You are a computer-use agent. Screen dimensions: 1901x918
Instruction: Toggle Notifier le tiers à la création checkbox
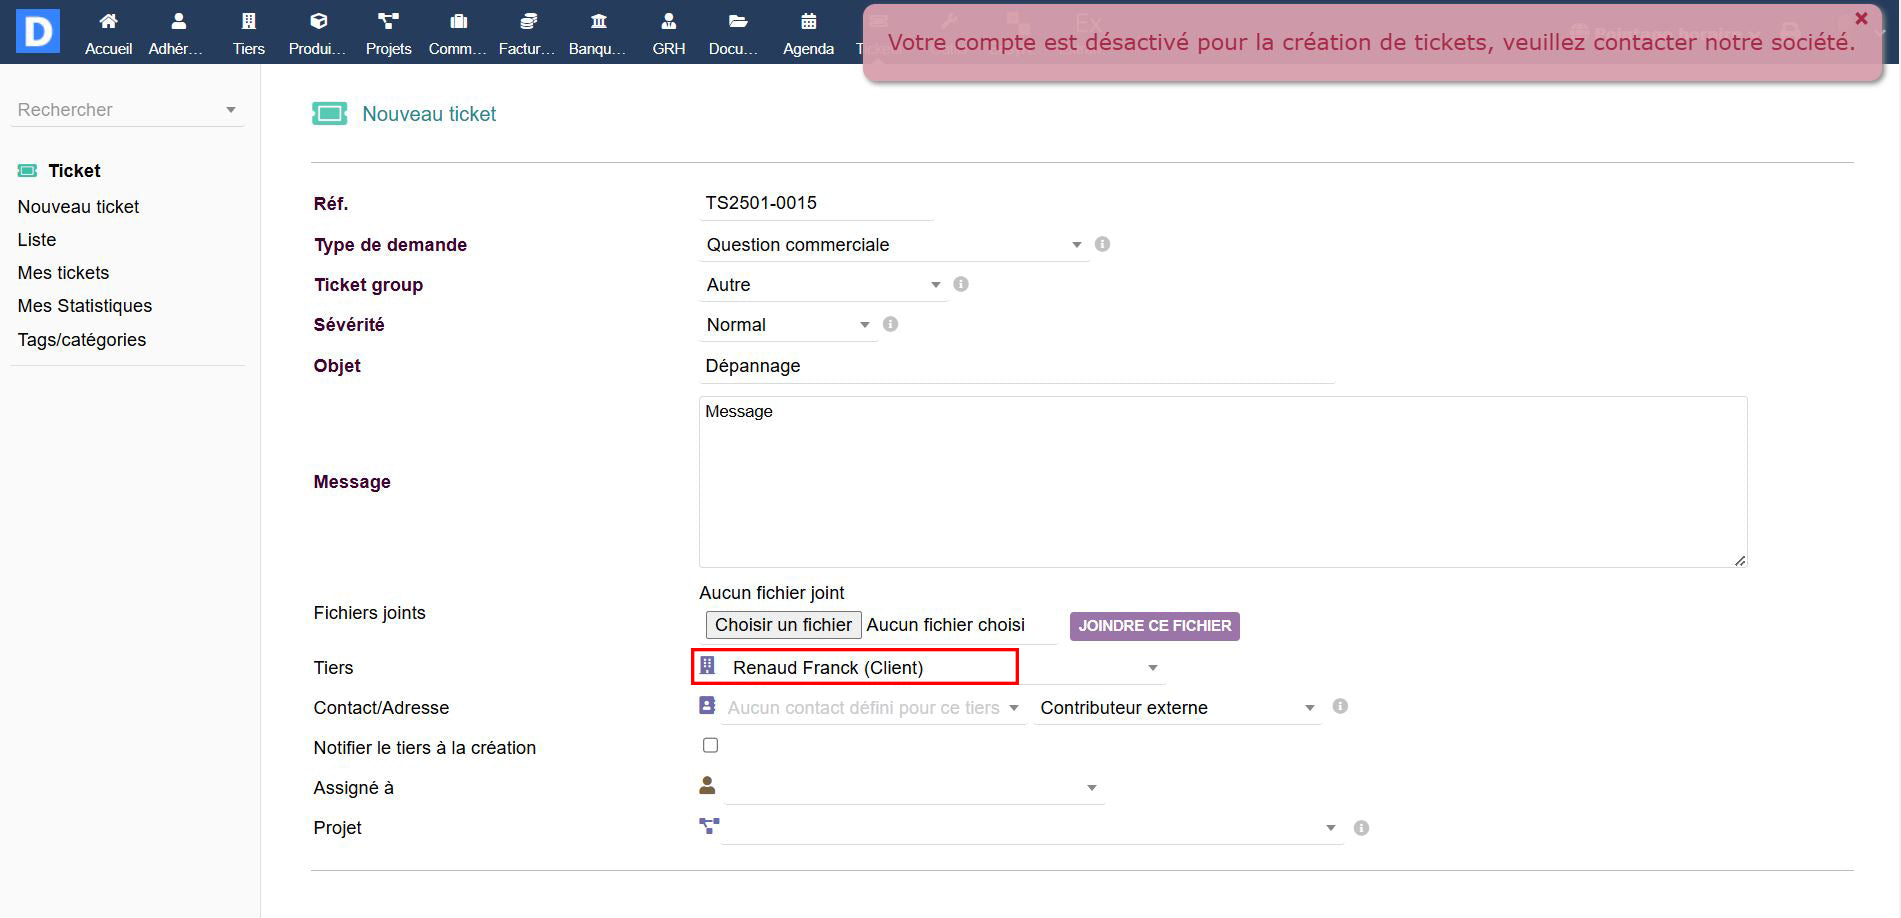(710, 745)
